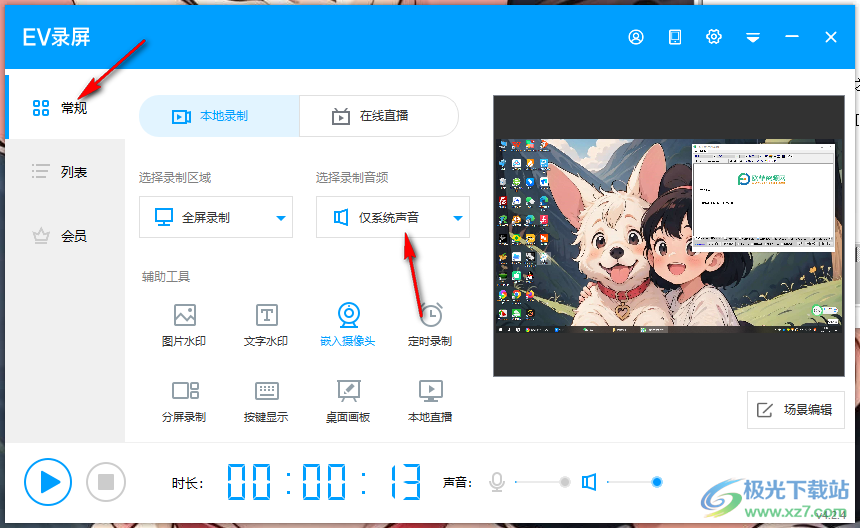Adjust the system sound volume slider
The image size is (860, 528).
(x=634, y=482)
